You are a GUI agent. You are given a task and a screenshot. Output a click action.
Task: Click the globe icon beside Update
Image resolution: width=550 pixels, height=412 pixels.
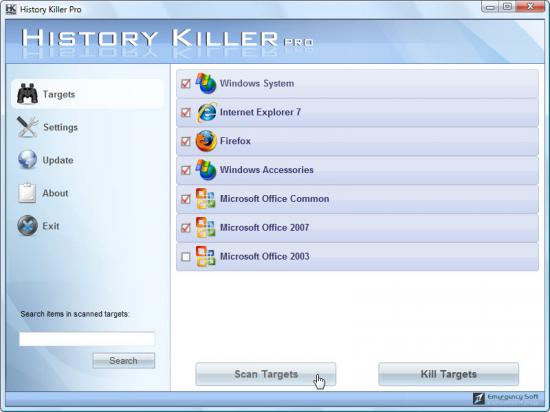click(27, 160)
